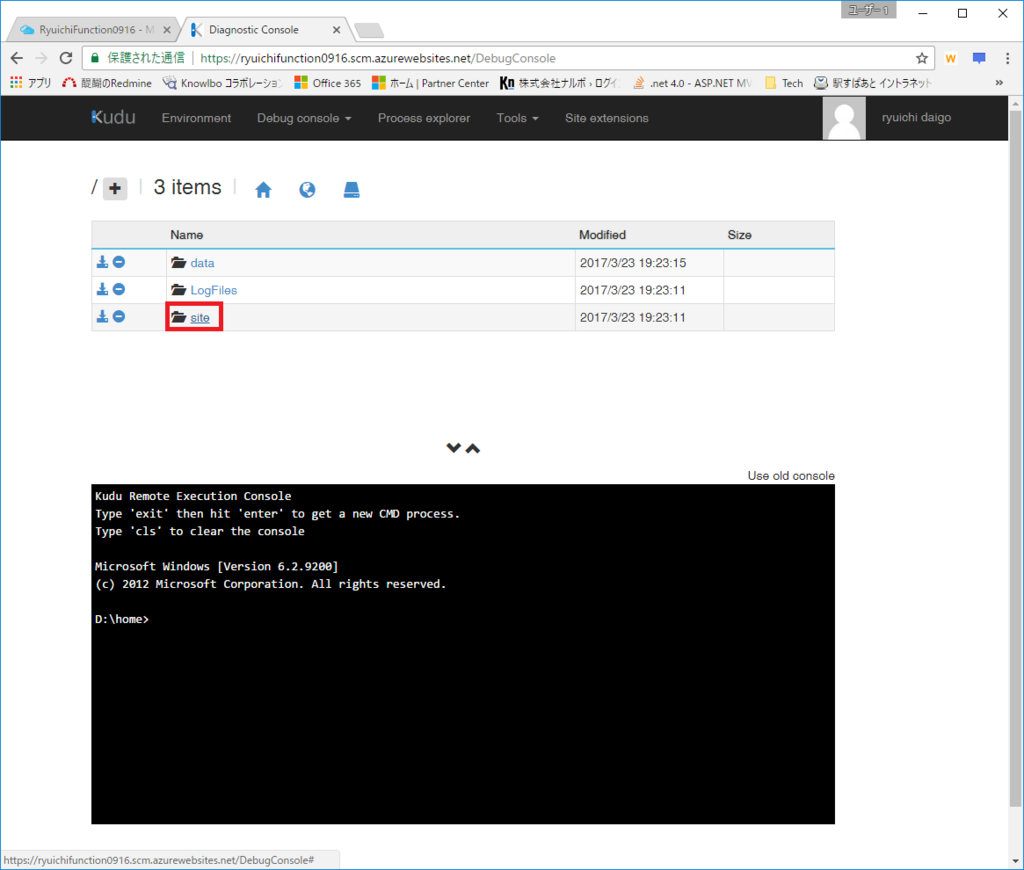Show more bookmarks via double chevron

point(999,83)
